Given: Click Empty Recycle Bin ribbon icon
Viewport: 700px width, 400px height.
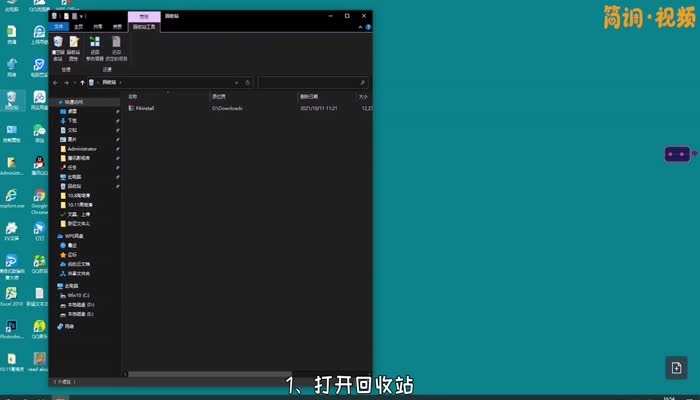Looking at the screenshot, I should point(58,47).
